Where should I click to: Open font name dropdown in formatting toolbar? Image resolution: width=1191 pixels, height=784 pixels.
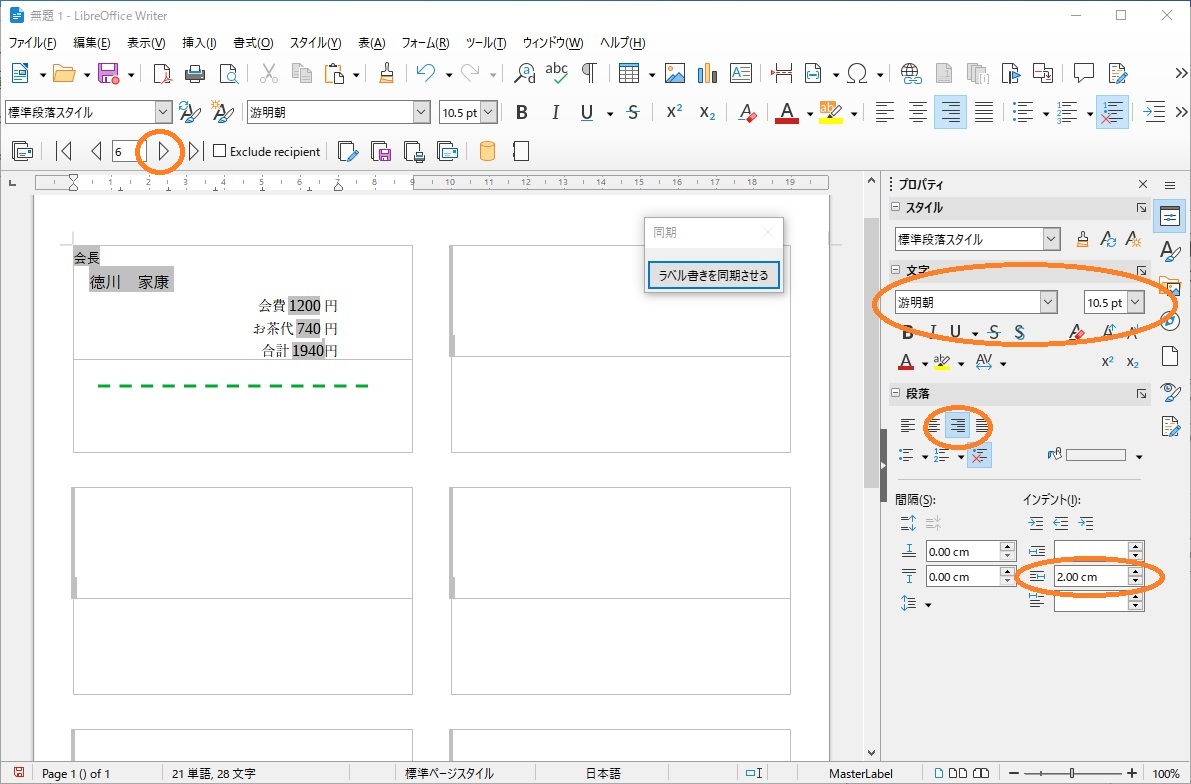(x=422, y=112)
